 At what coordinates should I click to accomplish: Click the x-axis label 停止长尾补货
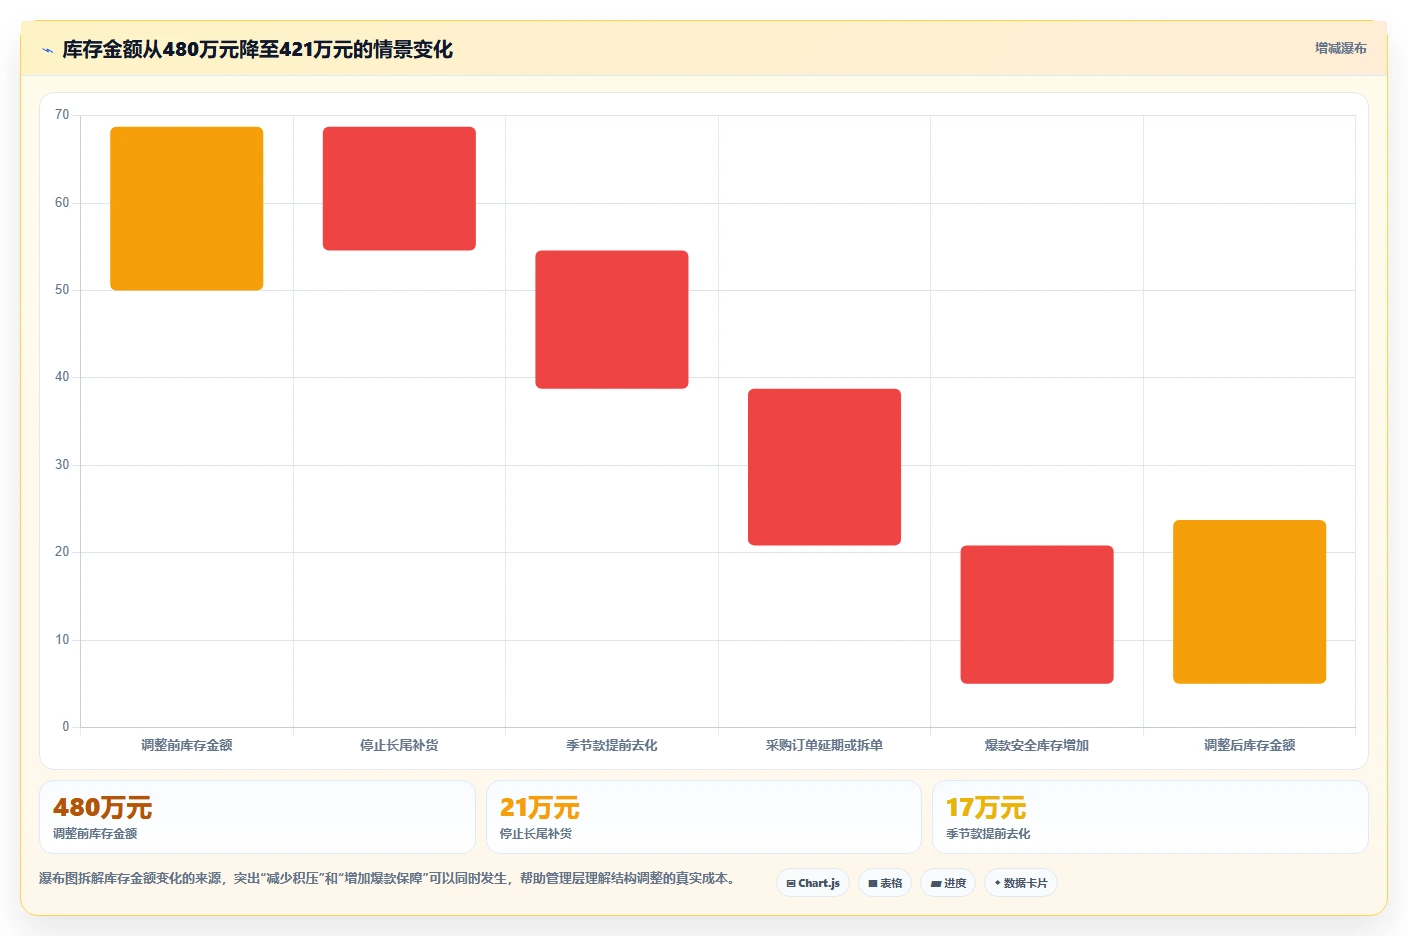click(399, 745)
